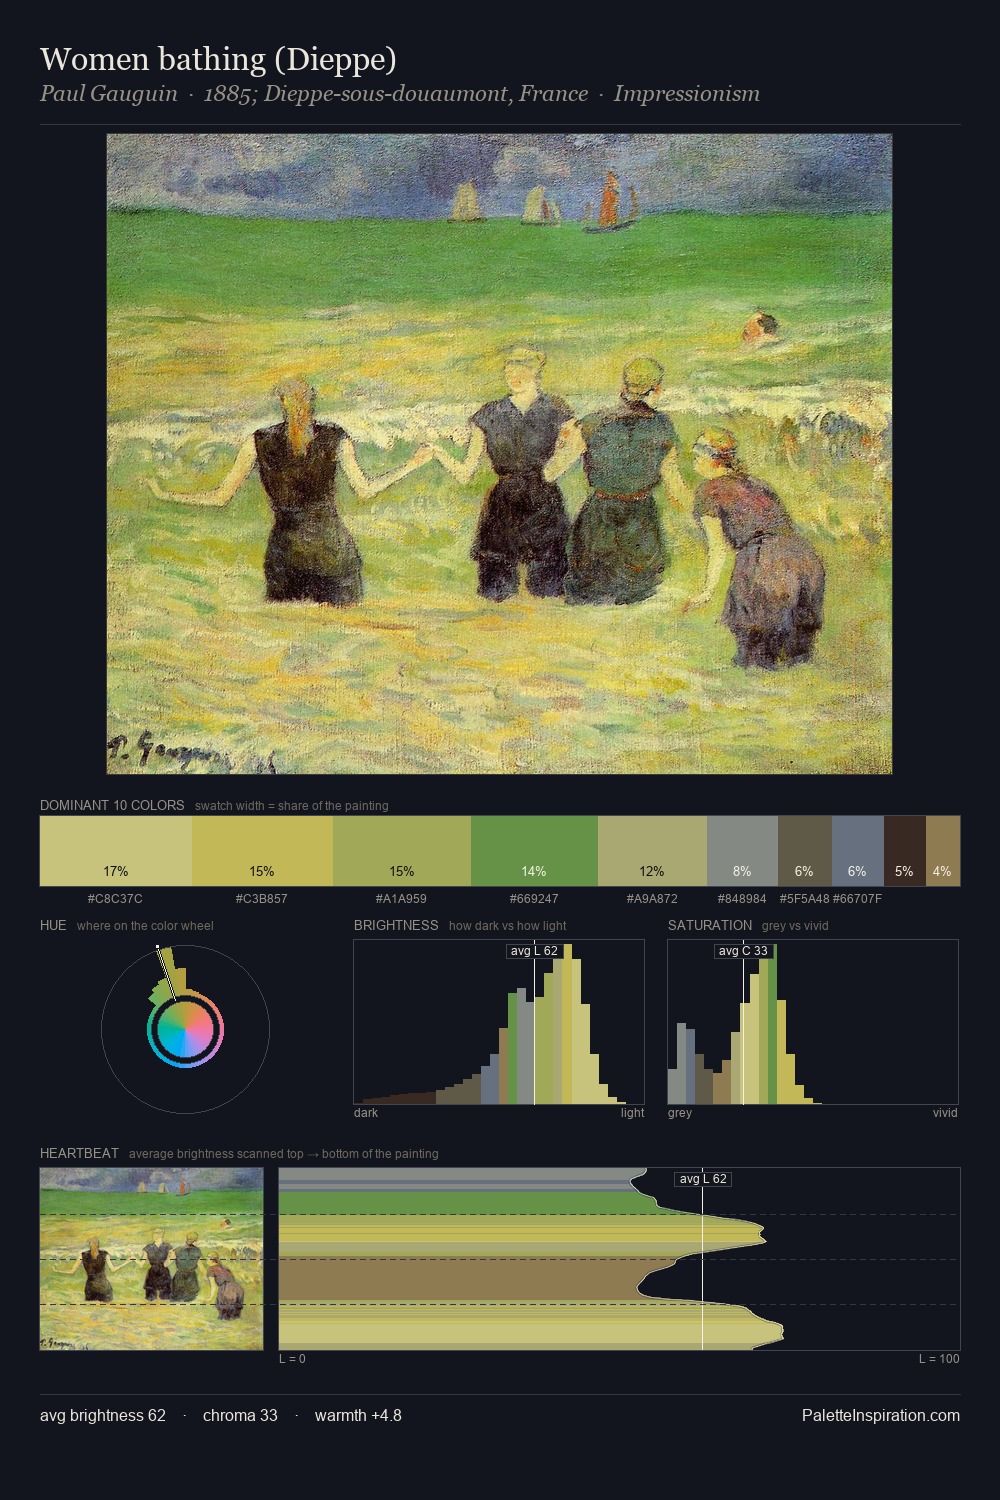
Task: Click the hex label #5F5A48
Action: point(804,899)
